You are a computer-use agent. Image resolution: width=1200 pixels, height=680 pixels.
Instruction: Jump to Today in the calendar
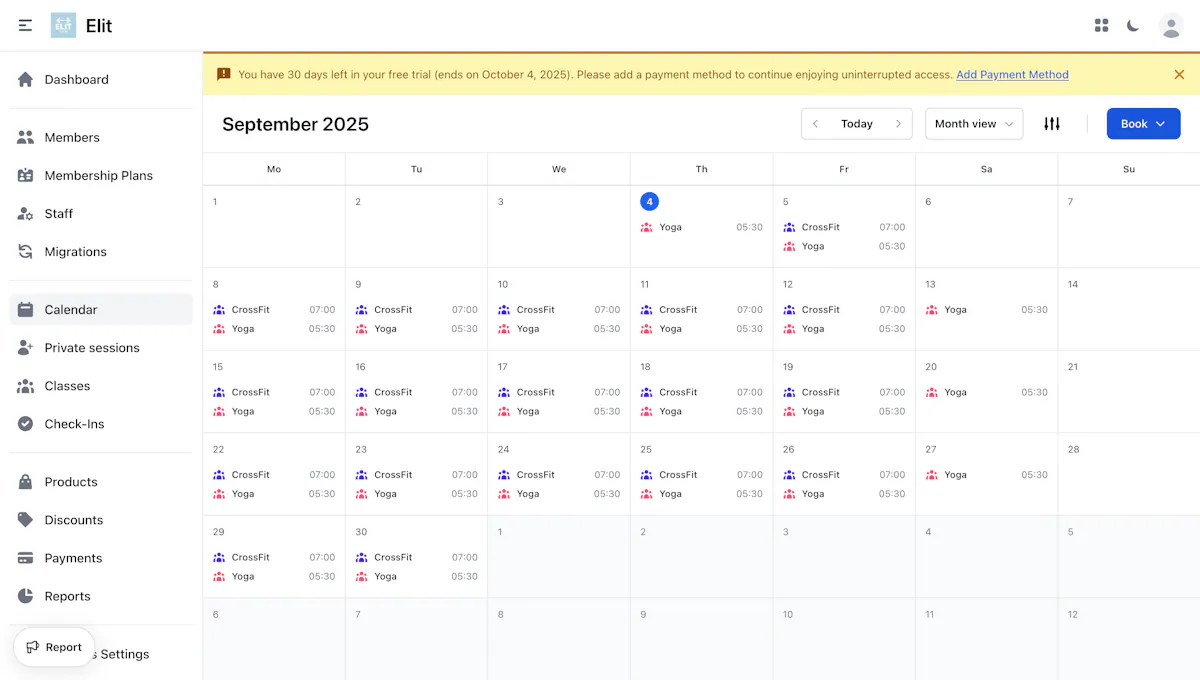tap(857, 124)
